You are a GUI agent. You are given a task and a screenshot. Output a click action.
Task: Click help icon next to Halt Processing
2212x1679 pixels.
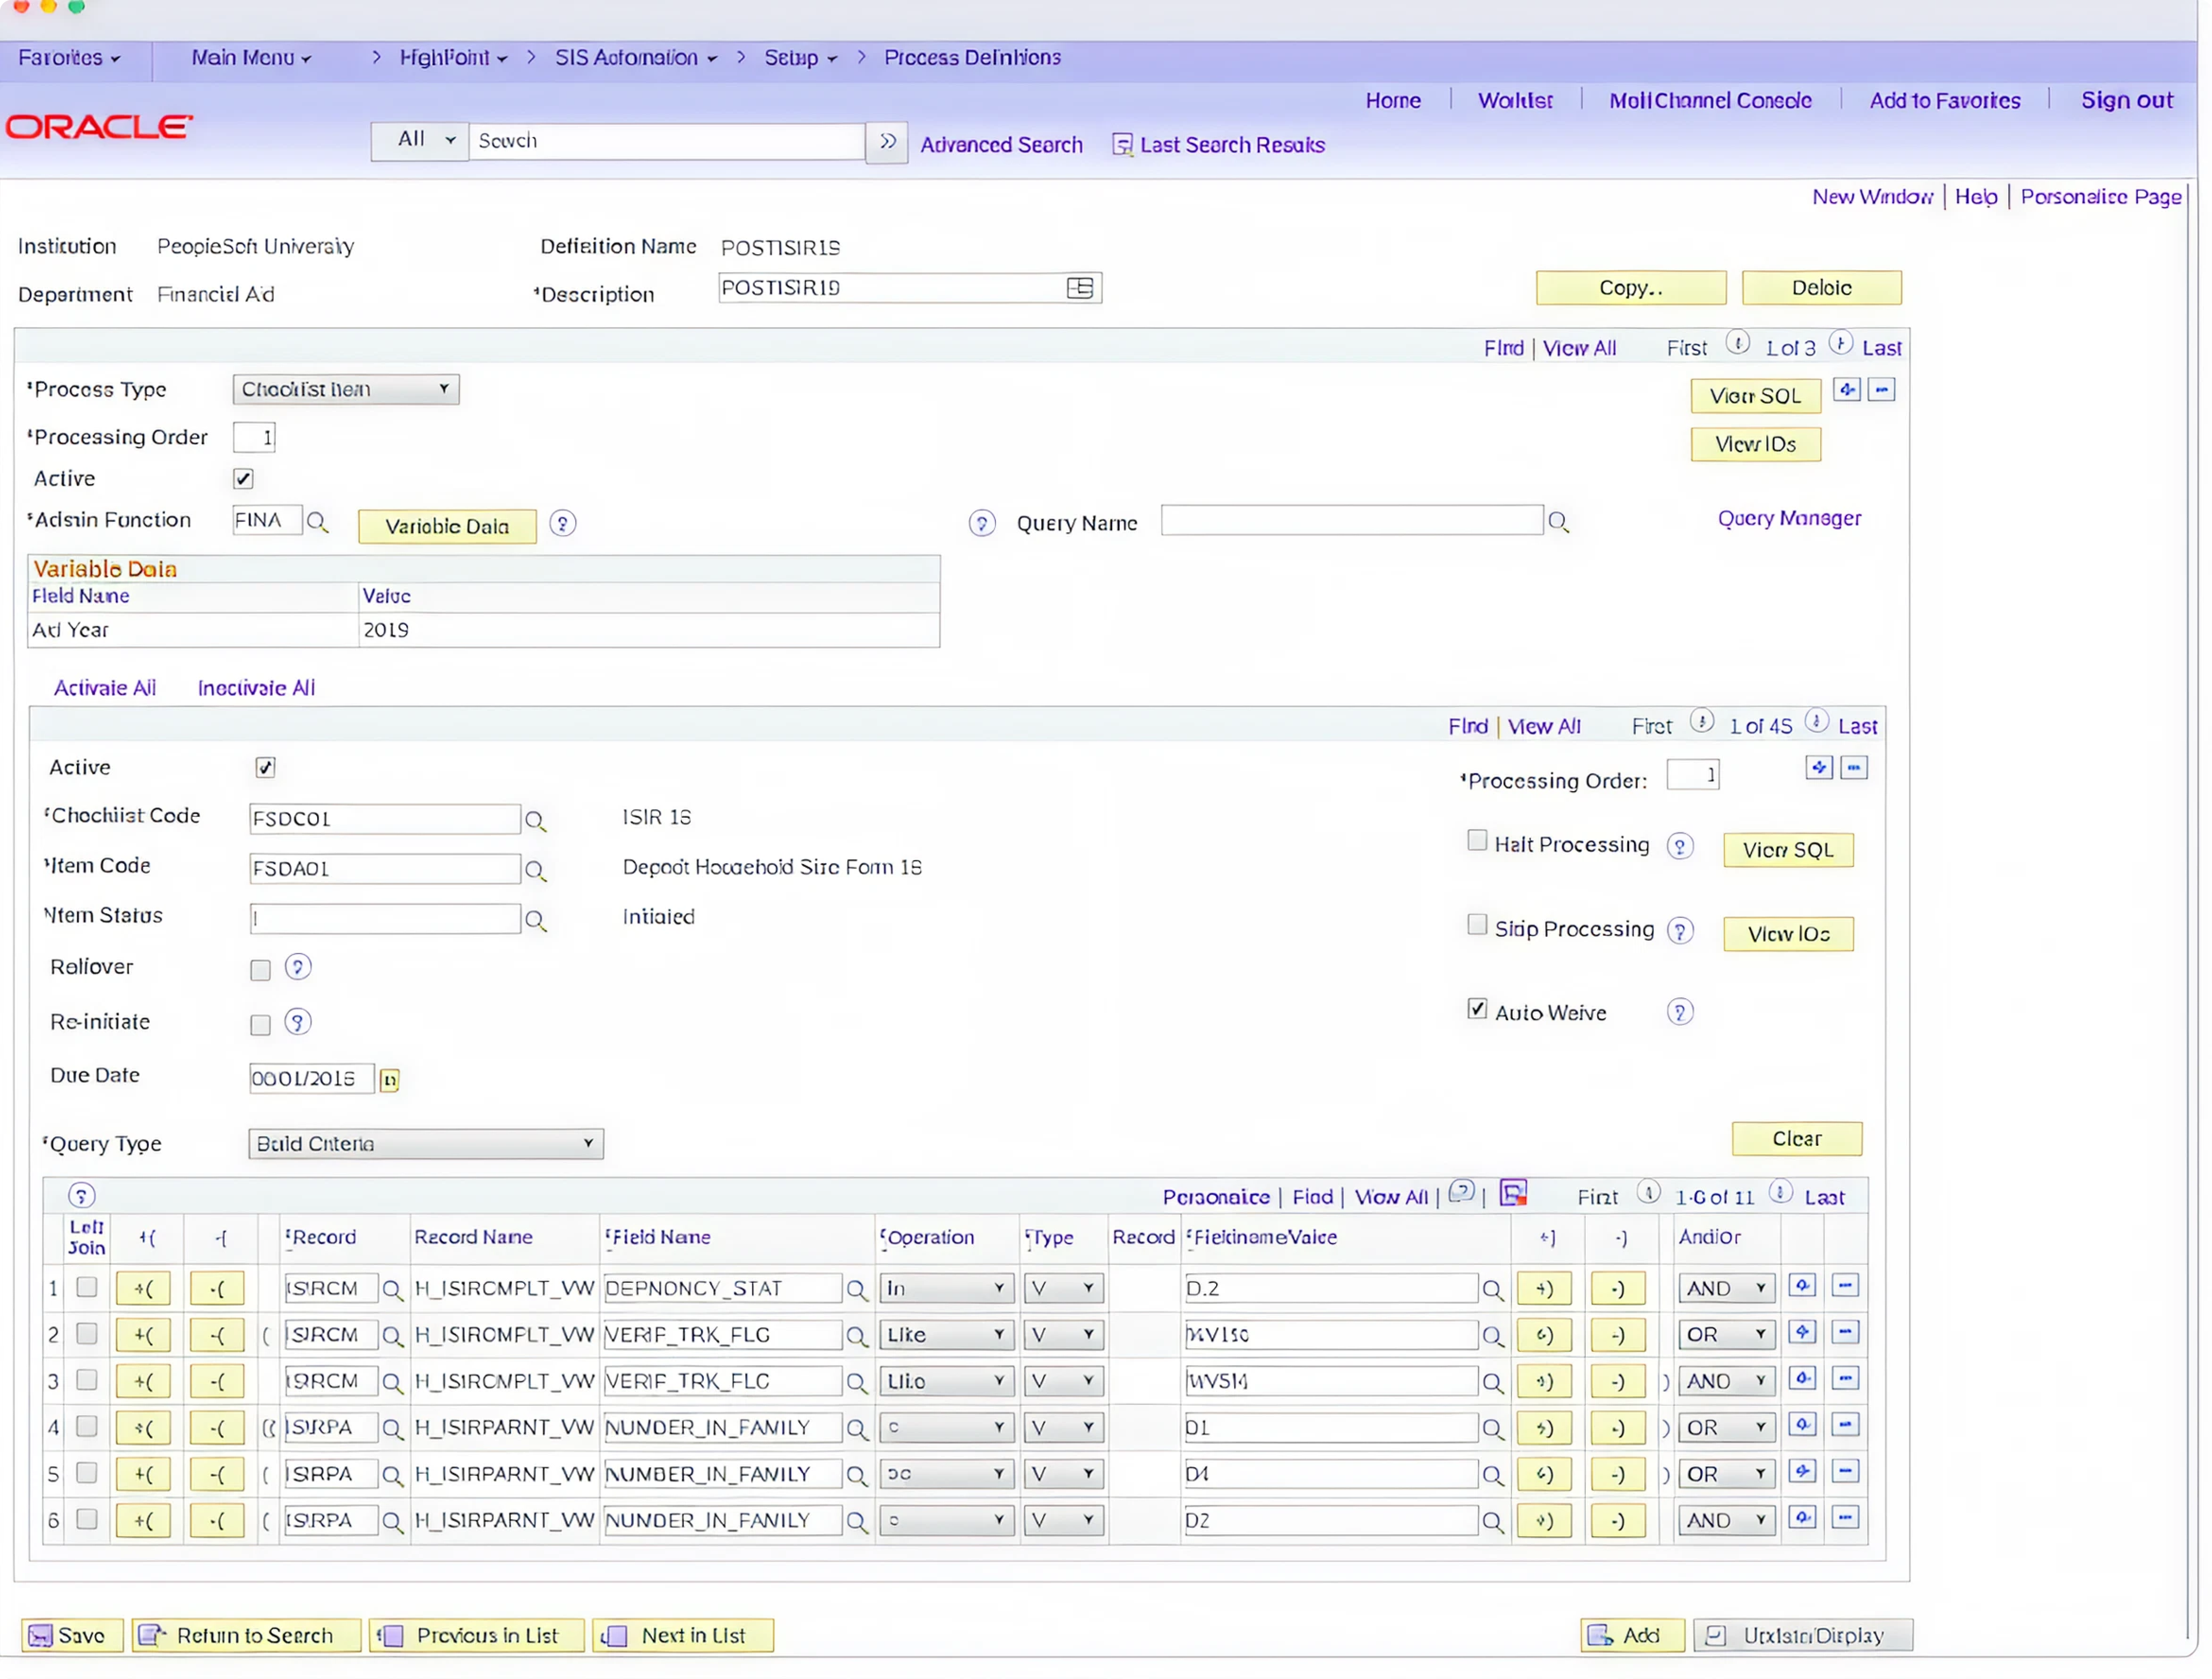point(1679,847)
